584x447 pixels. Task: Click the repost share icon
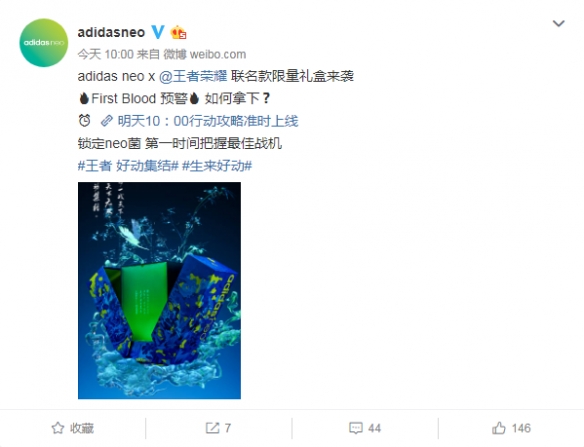212,428
